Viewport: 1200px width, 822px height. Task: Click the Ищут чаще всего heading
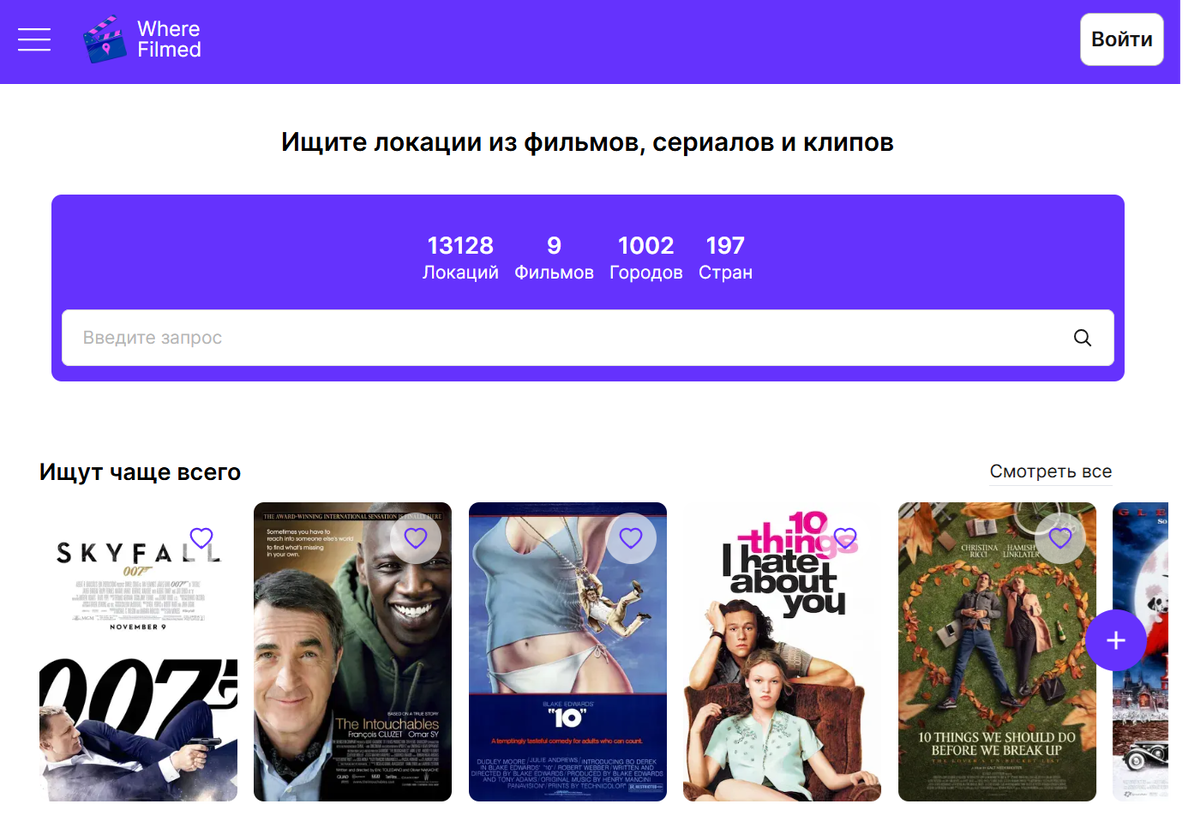click(140, 472)
